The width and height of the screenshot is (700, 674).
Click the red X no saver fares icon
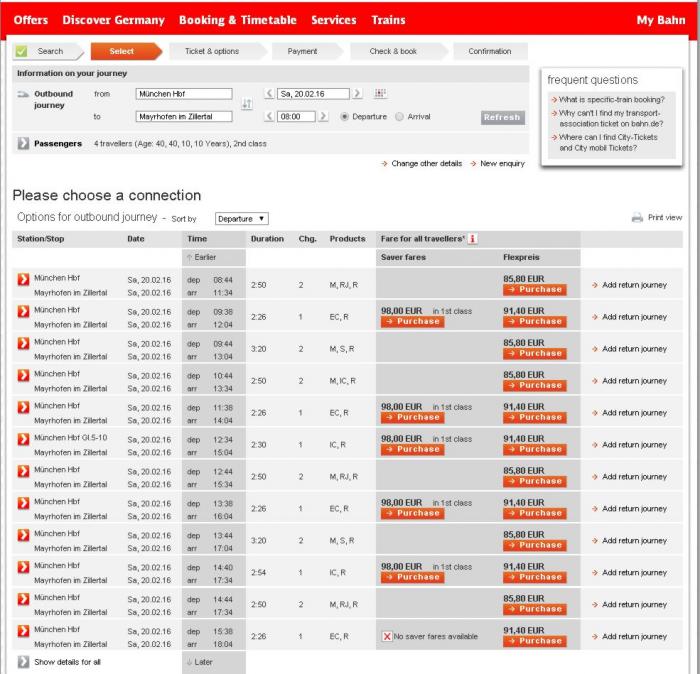point(387,637)
